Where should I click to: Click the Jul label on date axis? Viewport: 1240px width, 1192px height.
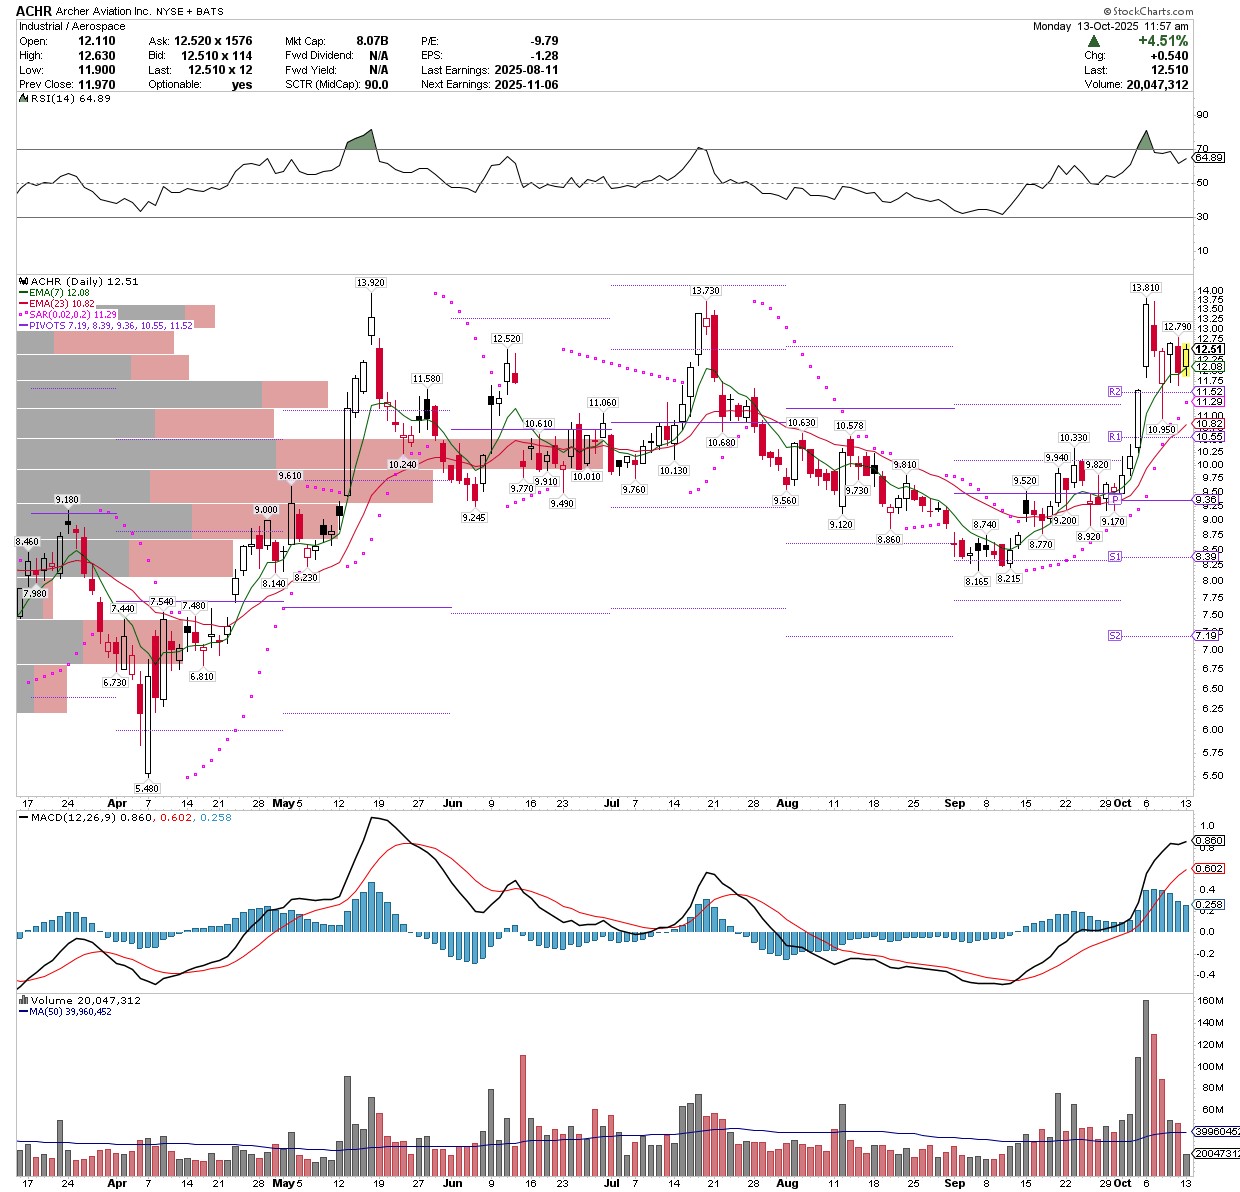[611, 803]
